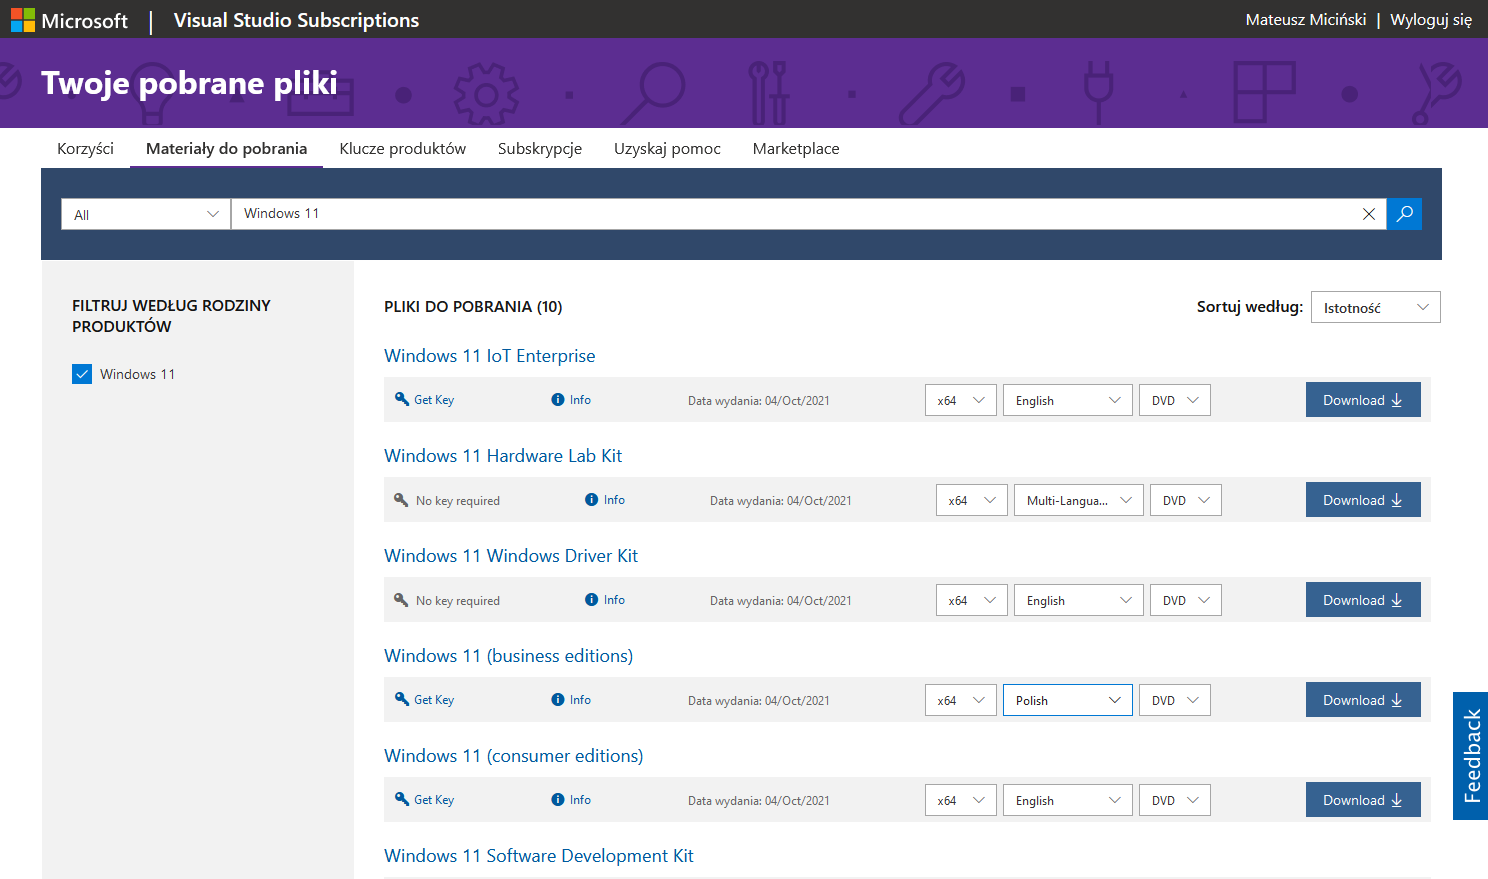
Task: Open Polish language dropdown for business editions
Action: 1068,700
